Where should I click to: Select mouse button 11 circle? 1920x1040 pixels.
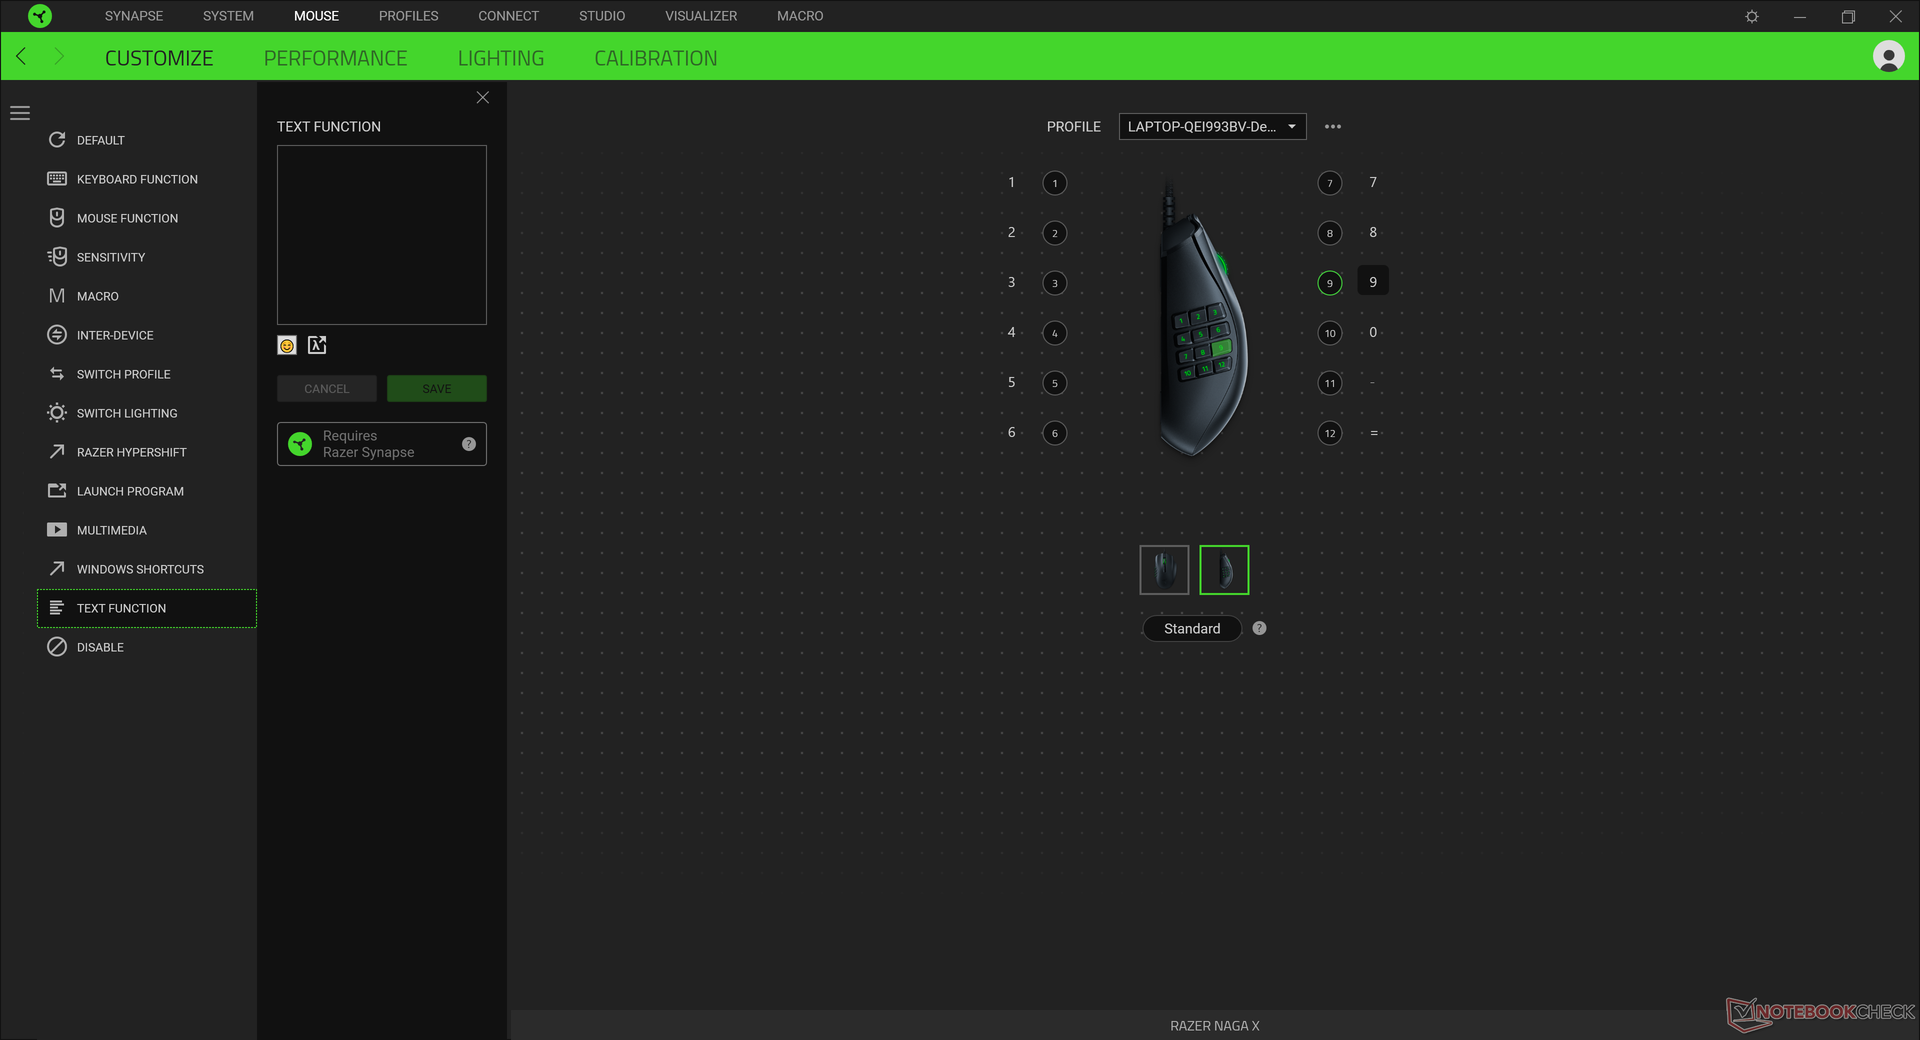click(x=1329, y=383)
